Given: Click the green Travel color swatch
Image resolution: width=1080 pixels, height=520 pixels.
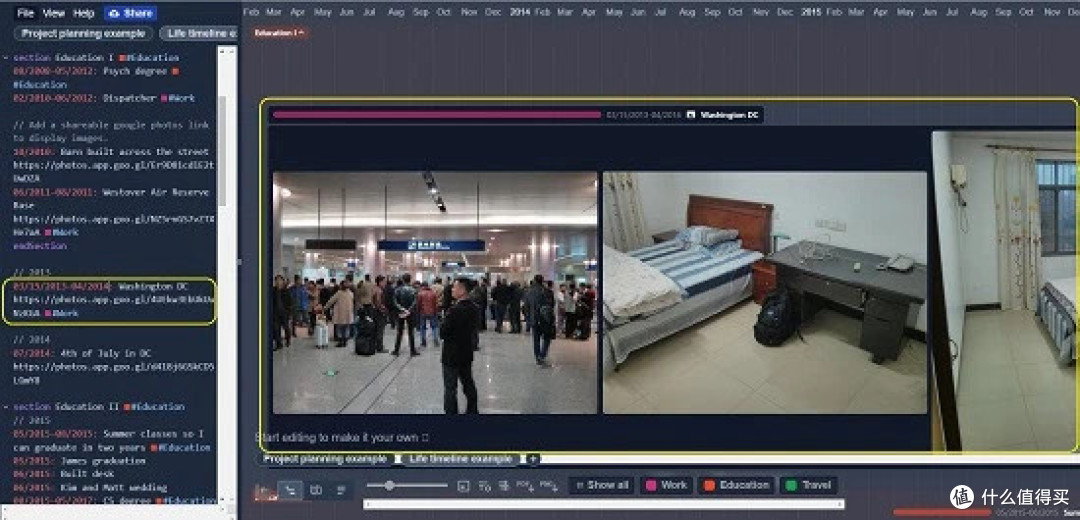Looking at the screenshot, I should coord(791,486).
